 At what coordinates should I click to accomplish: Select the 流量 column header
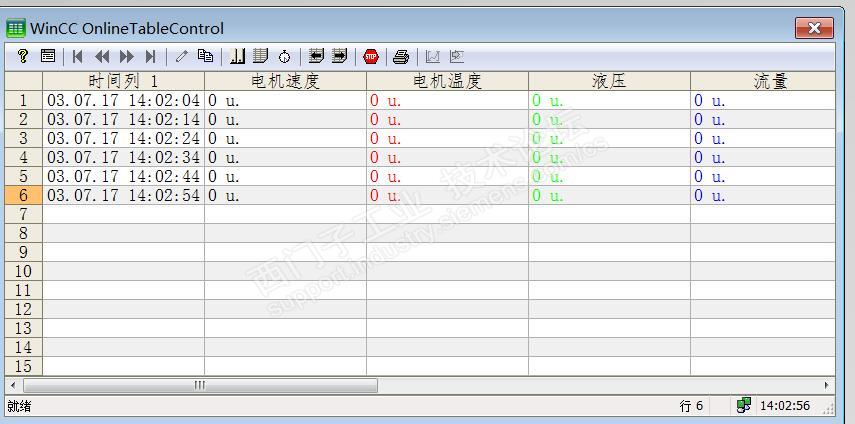(x=763, y=81)
